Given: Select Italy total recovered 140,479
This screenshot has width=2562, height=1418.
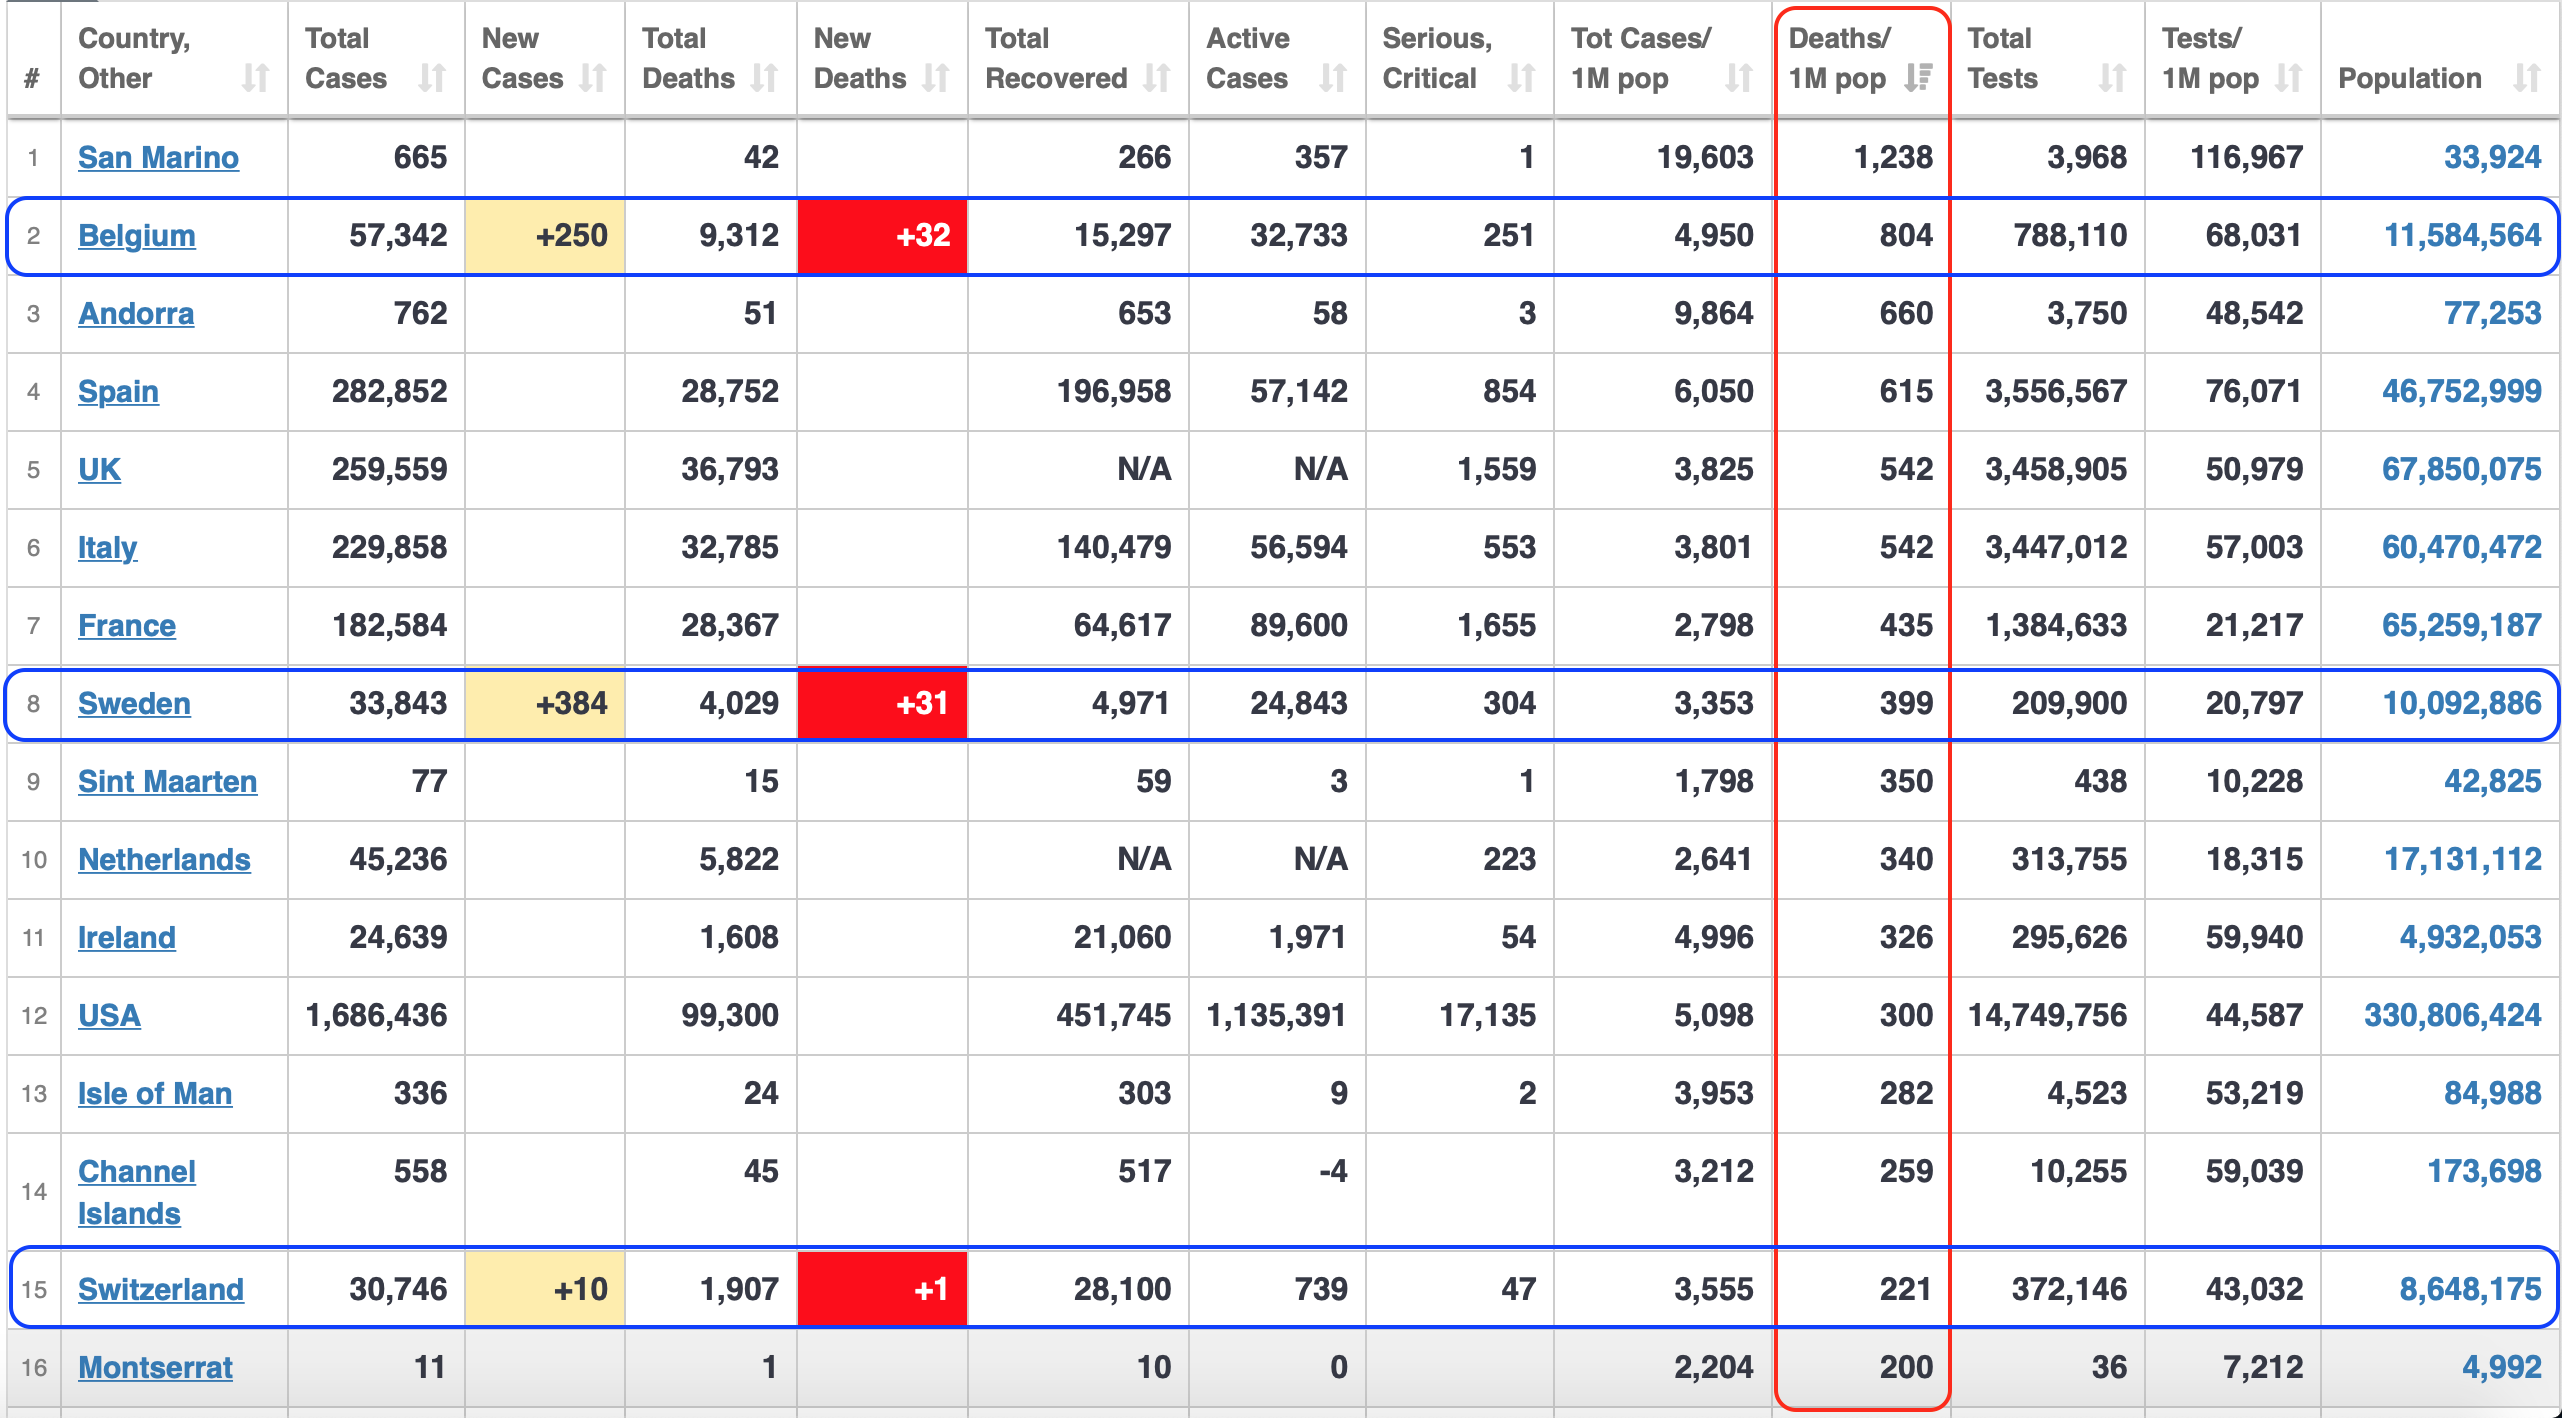Looking at the screenshot, I should pos(1114,547).
